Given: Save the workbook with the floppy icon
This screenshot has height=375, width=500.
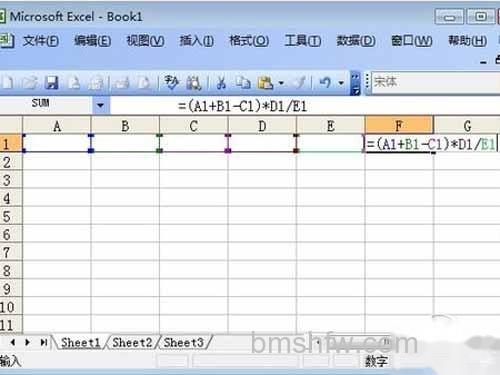Looking at the screenshot, I should [52, 83].
